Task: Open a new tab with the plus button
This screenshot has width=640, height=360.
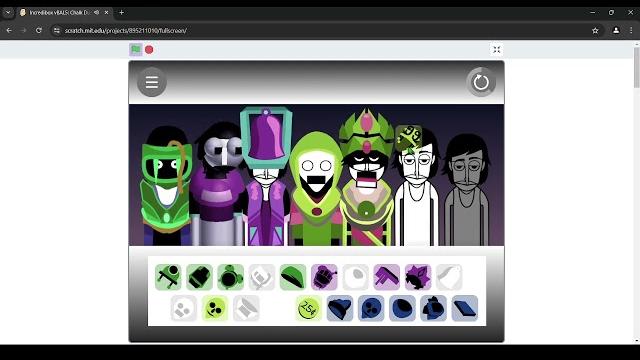Action: tap(121, 13)
